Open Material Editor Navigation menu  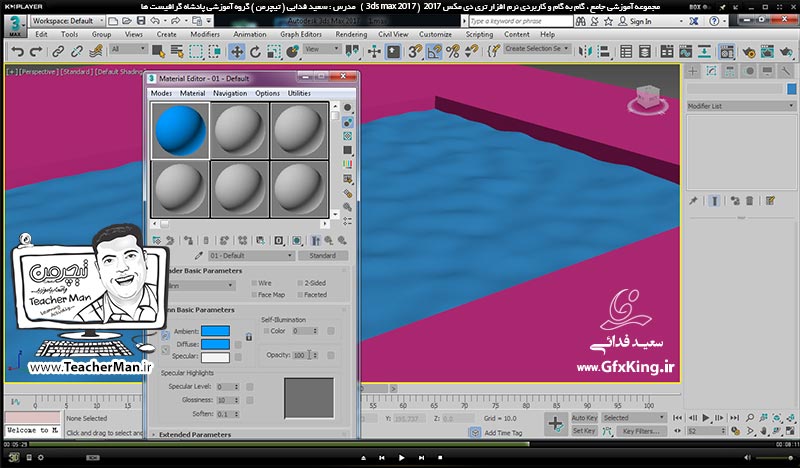(230, 93)
